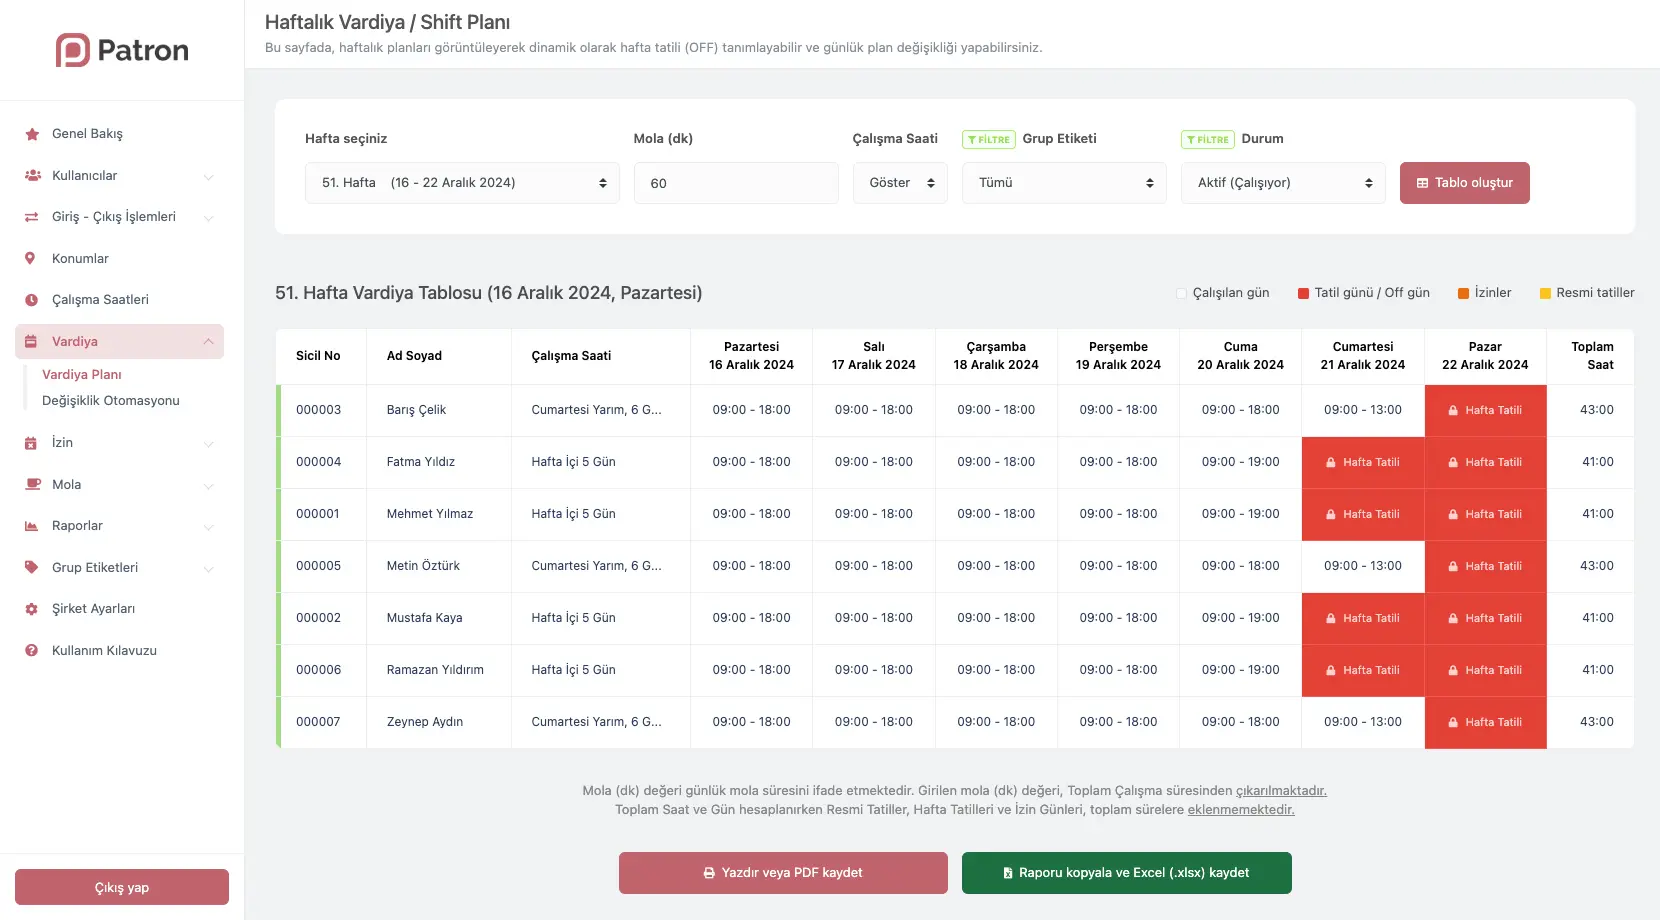This screenshot has width=1660, height=920.
Task: Select Vardiya Planı in the sidebar
Action: [x=82, y=374]
